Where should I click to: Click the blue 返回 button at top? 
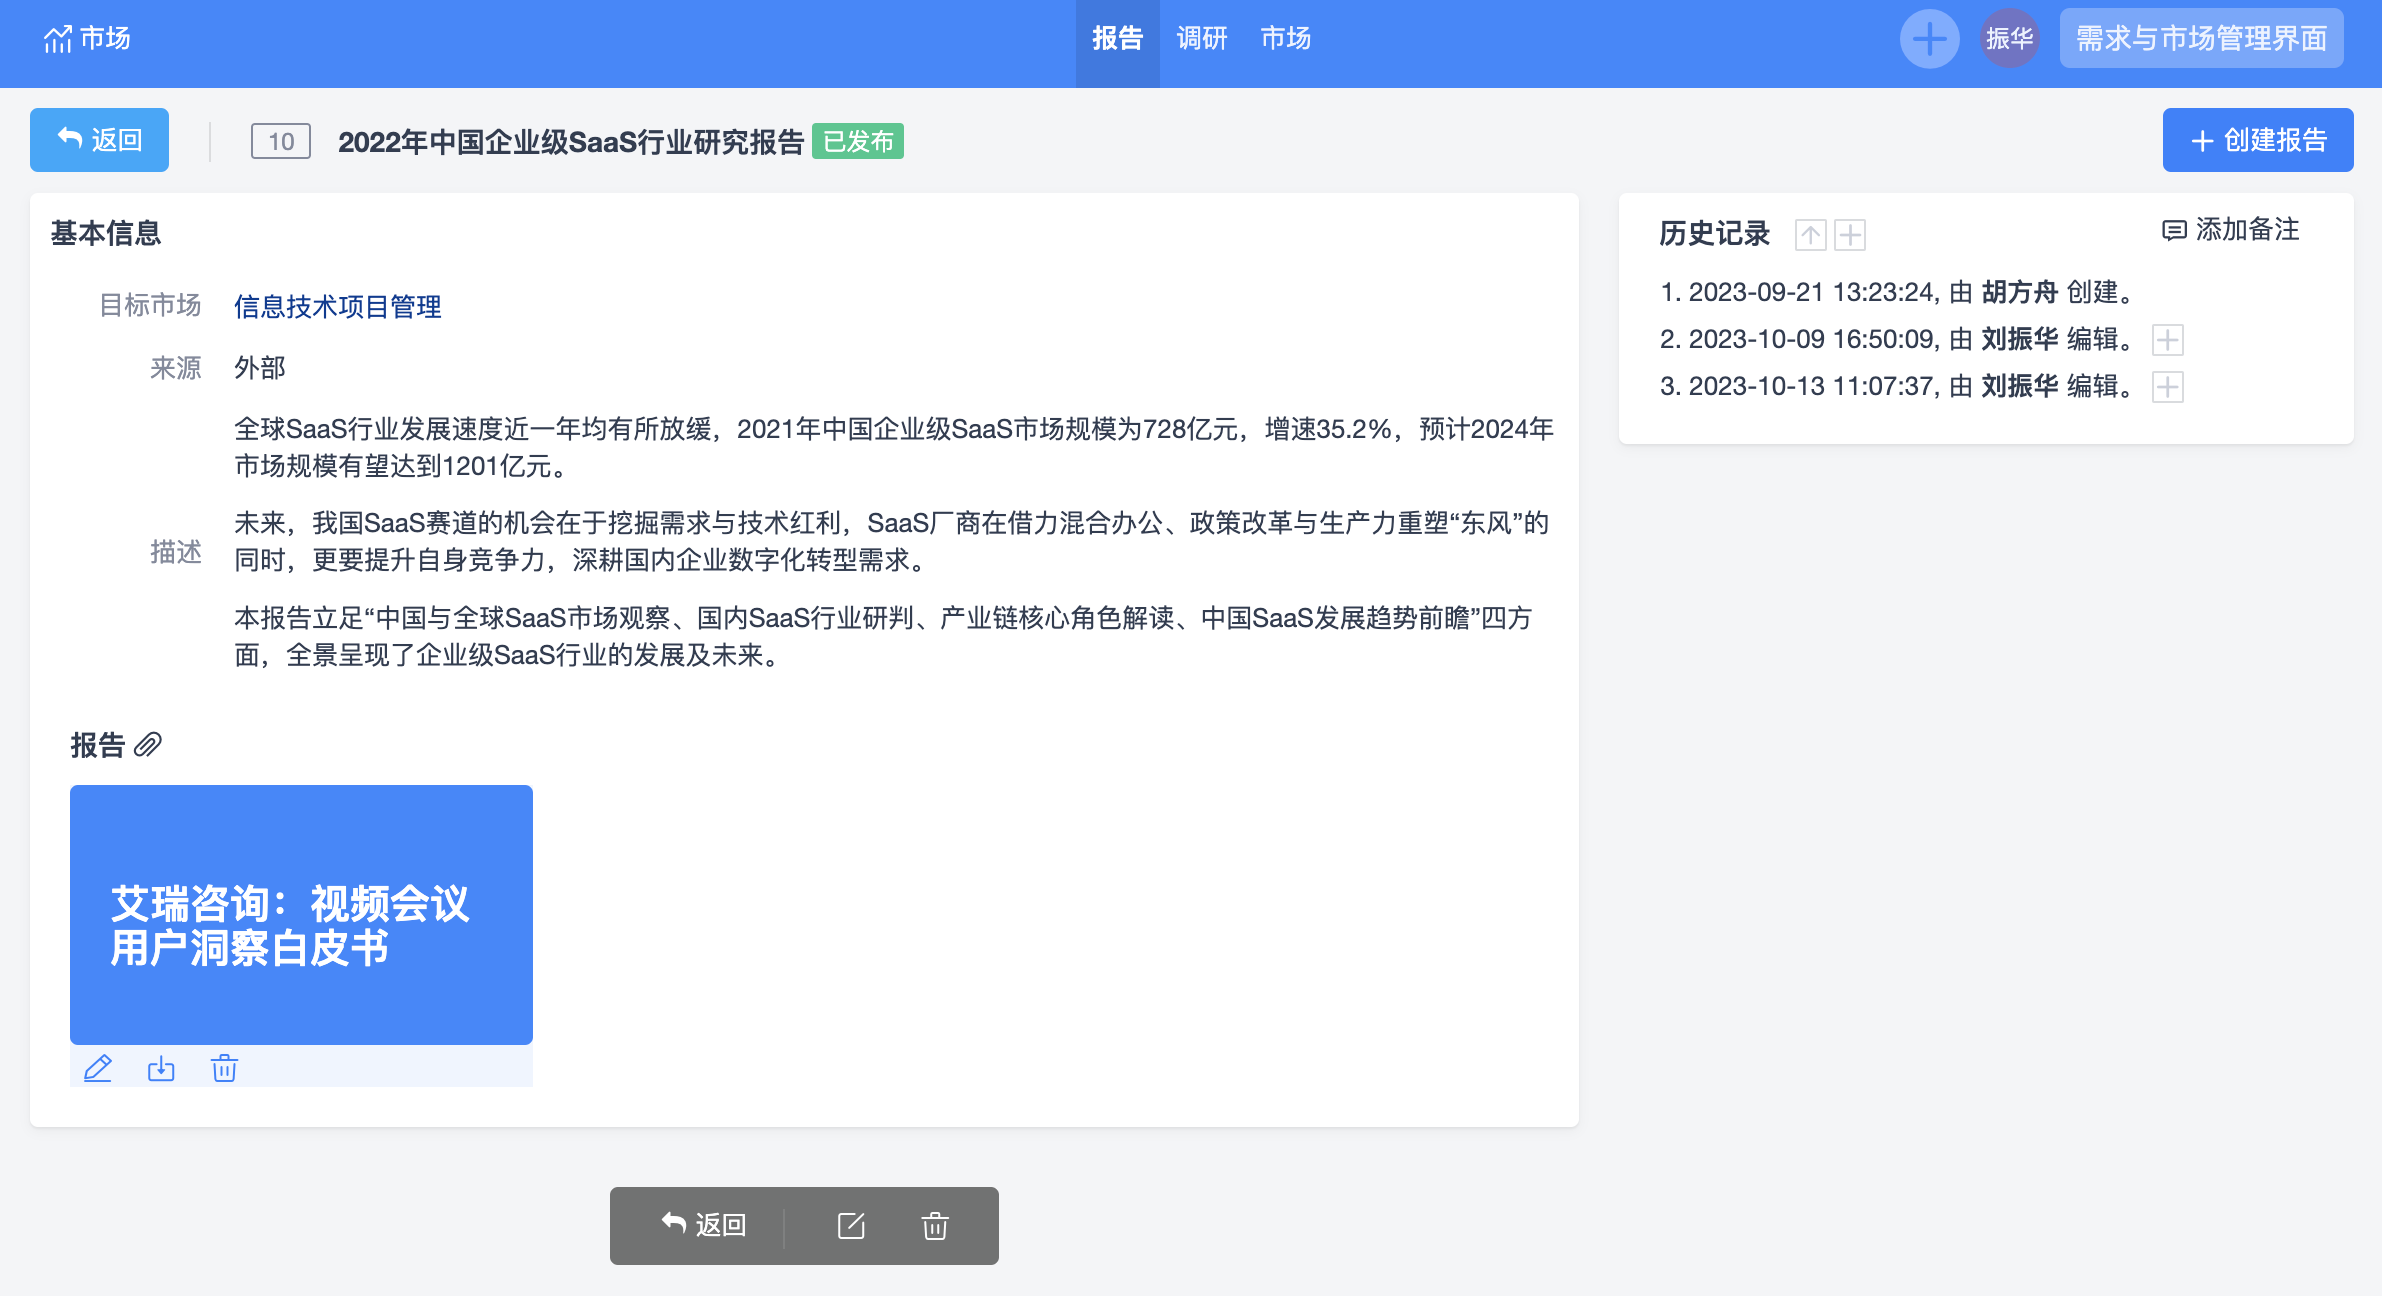(99, 140)
